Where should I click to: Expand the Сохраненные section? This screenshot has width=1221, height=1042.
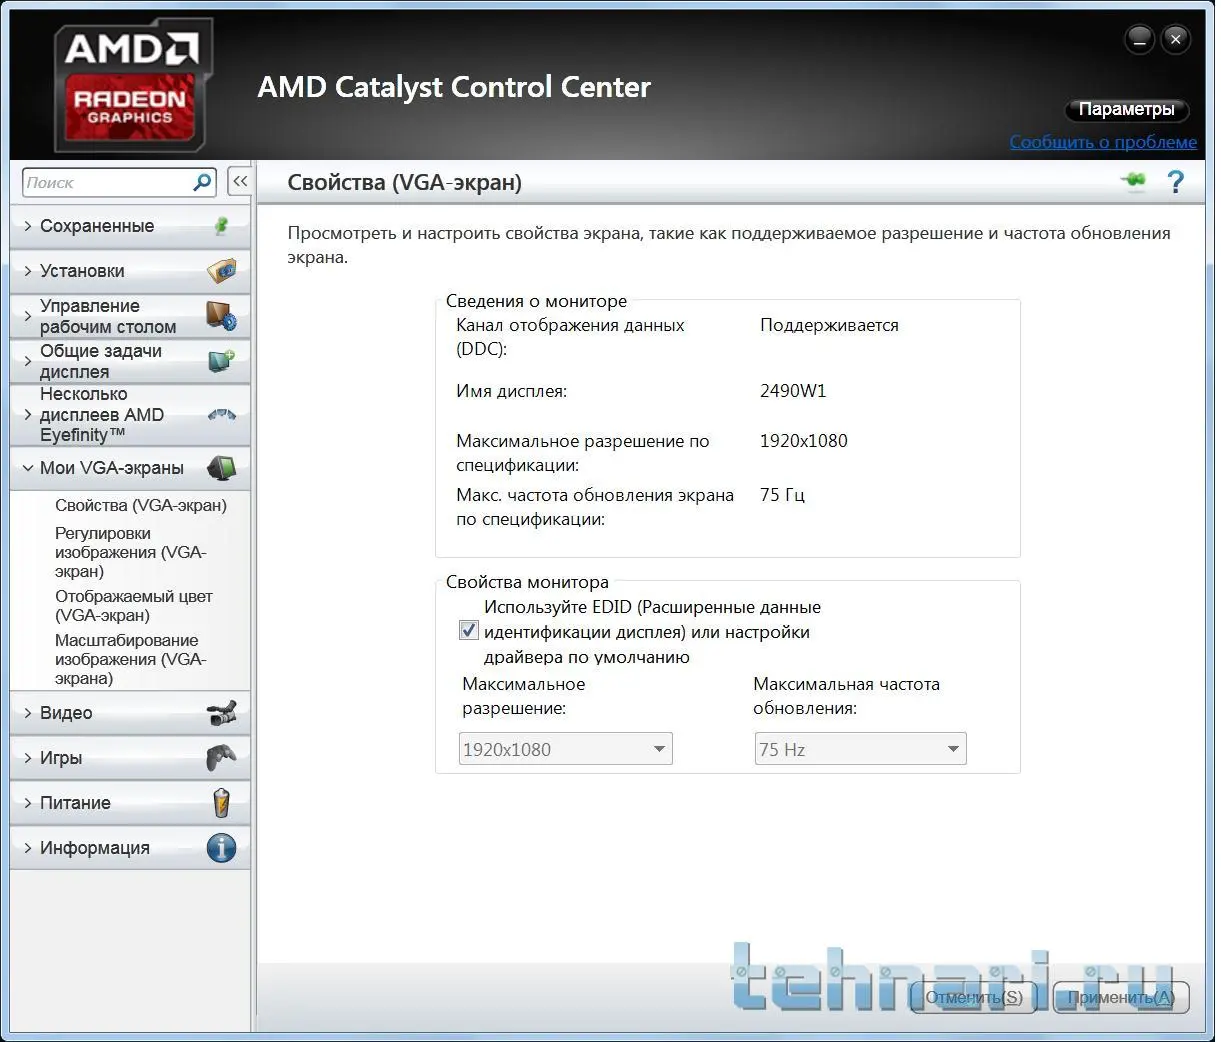[130, 226]
